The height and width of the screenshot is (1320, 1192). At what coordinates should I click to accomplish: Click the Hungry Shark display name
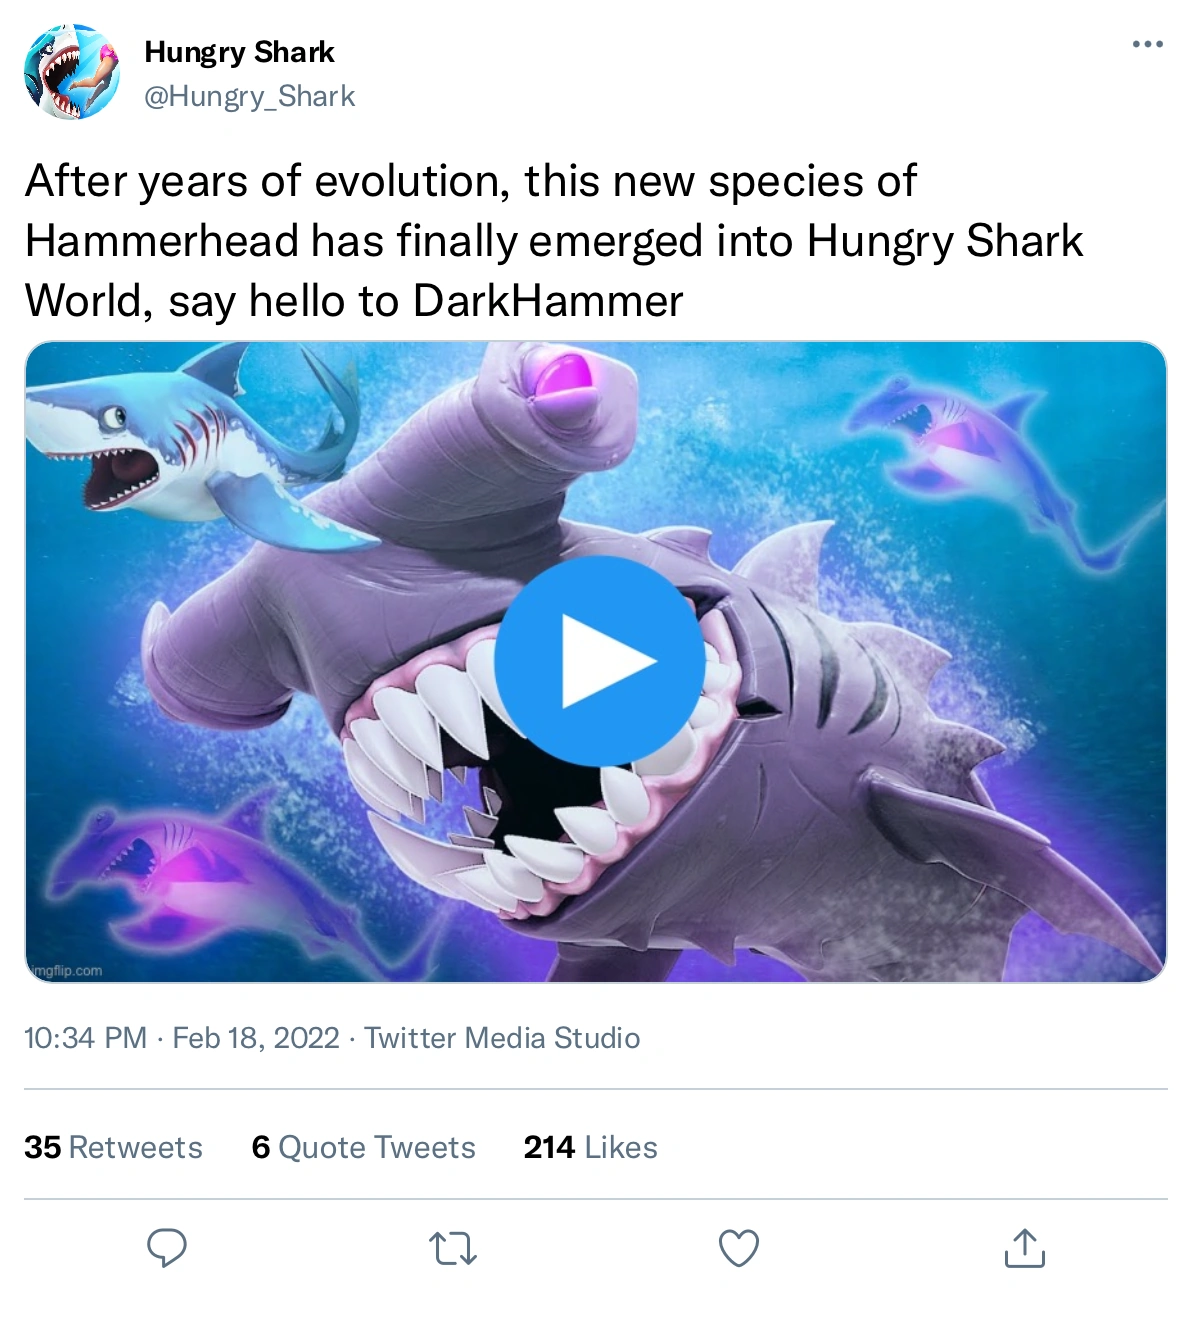pyautogui.click(x=239, y=52)
